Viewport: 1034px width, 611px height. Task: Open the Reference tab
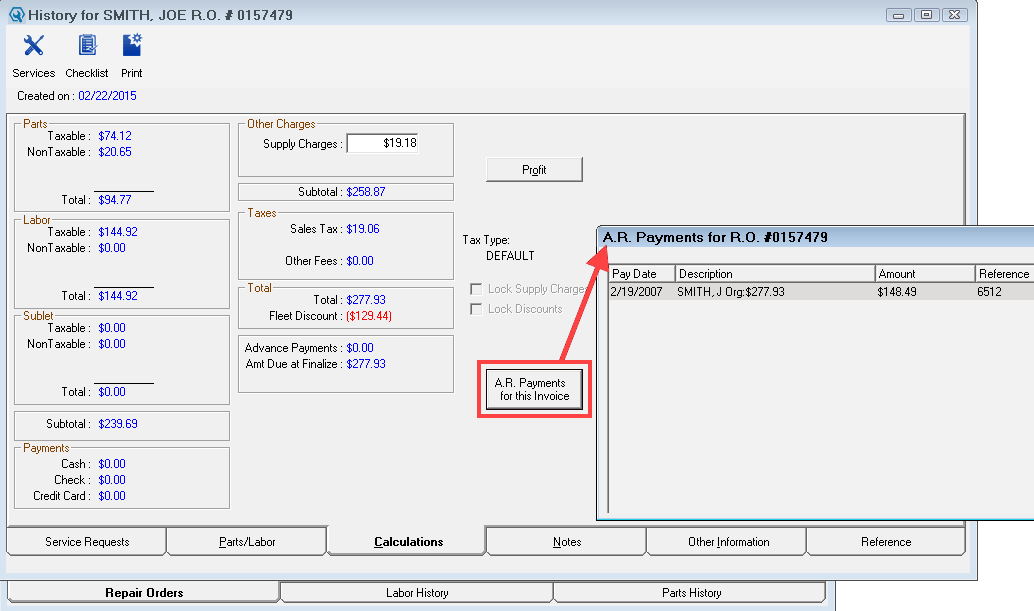(x=886, y=542)
